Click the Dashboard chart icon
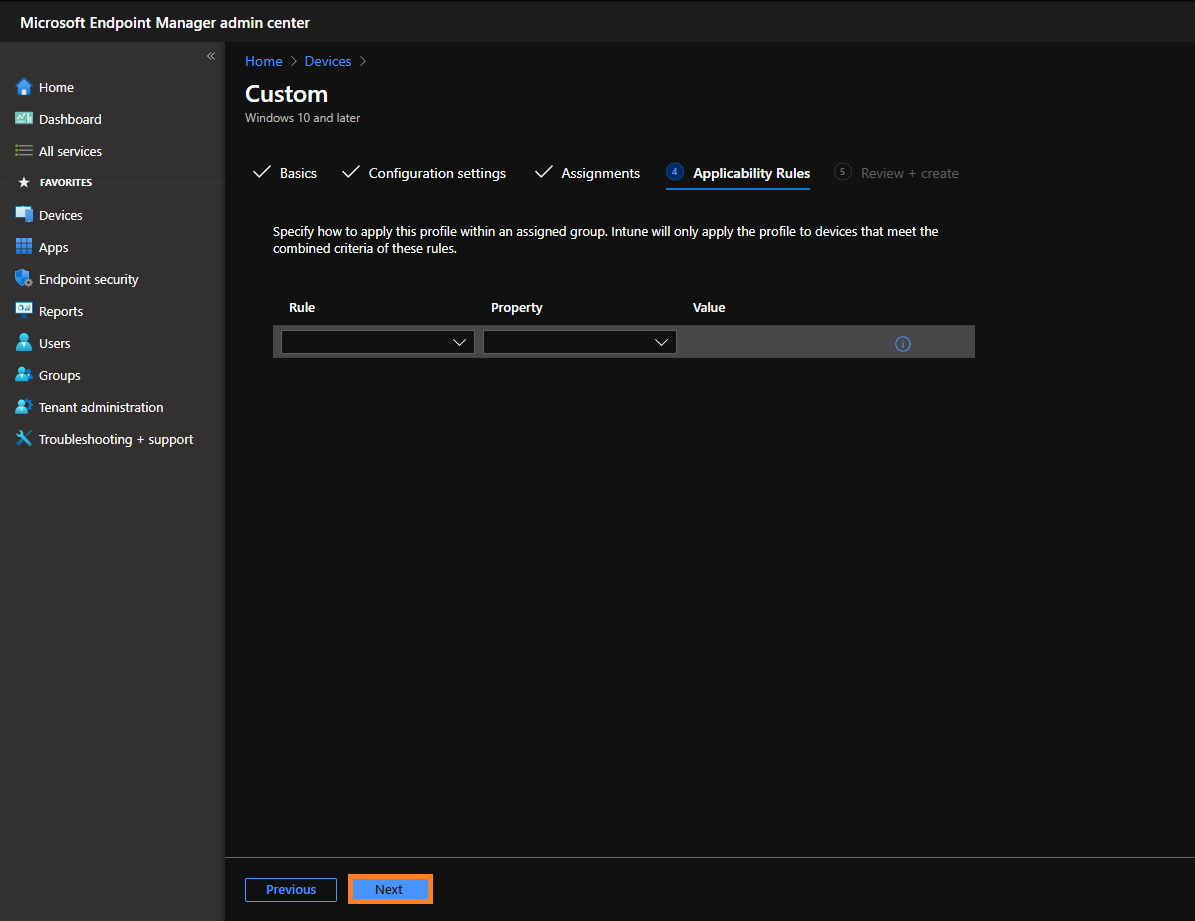Image resolution: width=1195 pixels, height=921 pixels. pyautogui.click(x=24, y=118)
